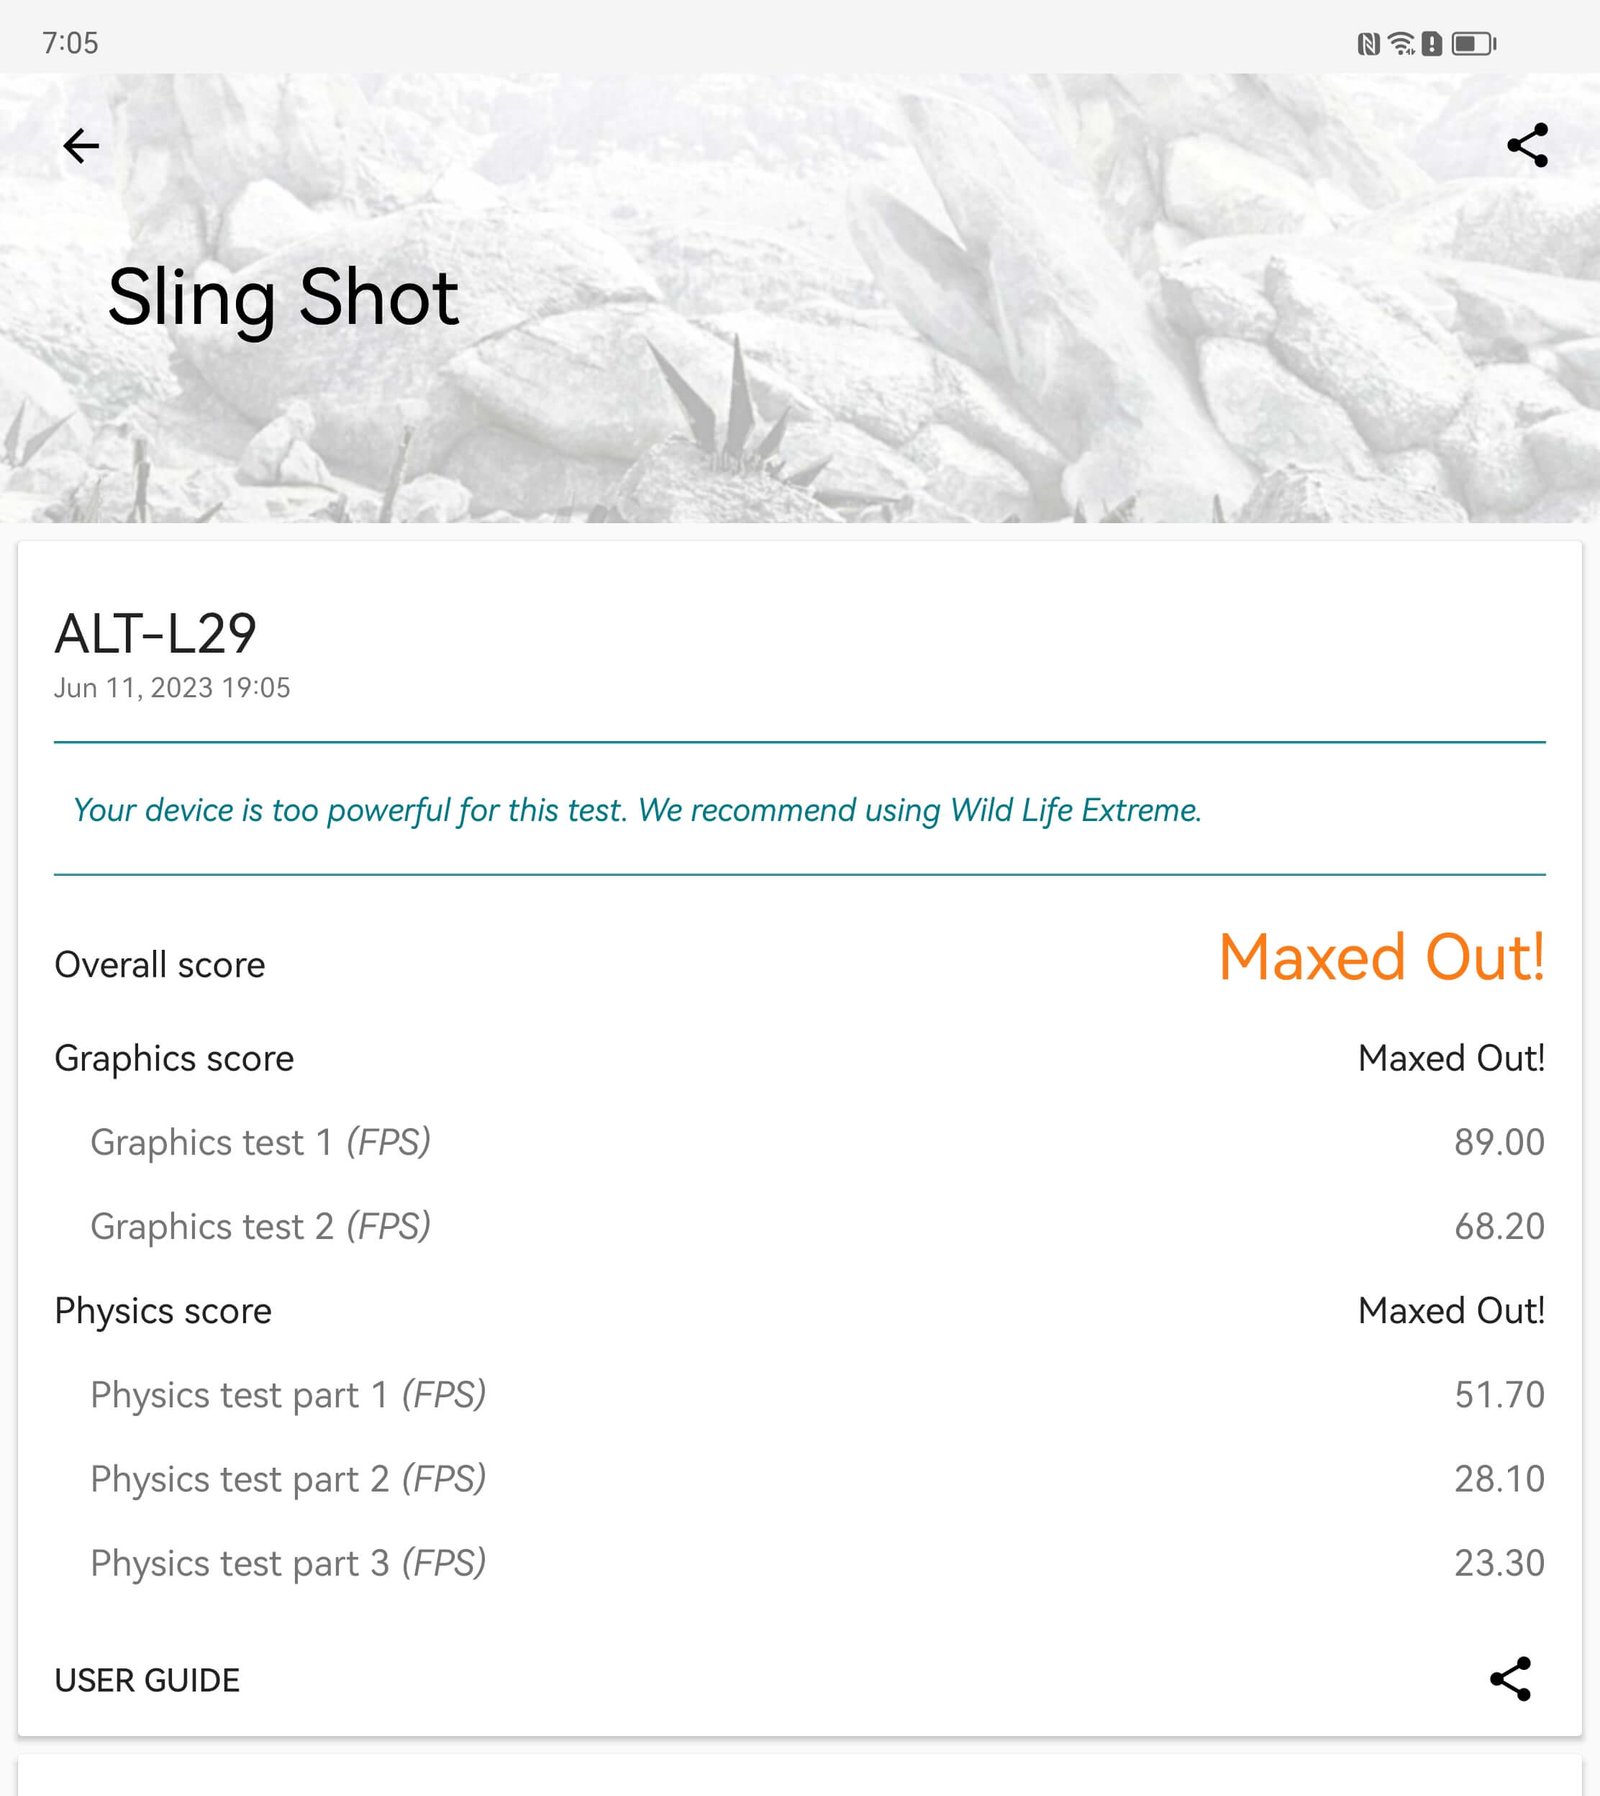
Task: Tap the ALT-L29 device name
Action: point(156,634)
